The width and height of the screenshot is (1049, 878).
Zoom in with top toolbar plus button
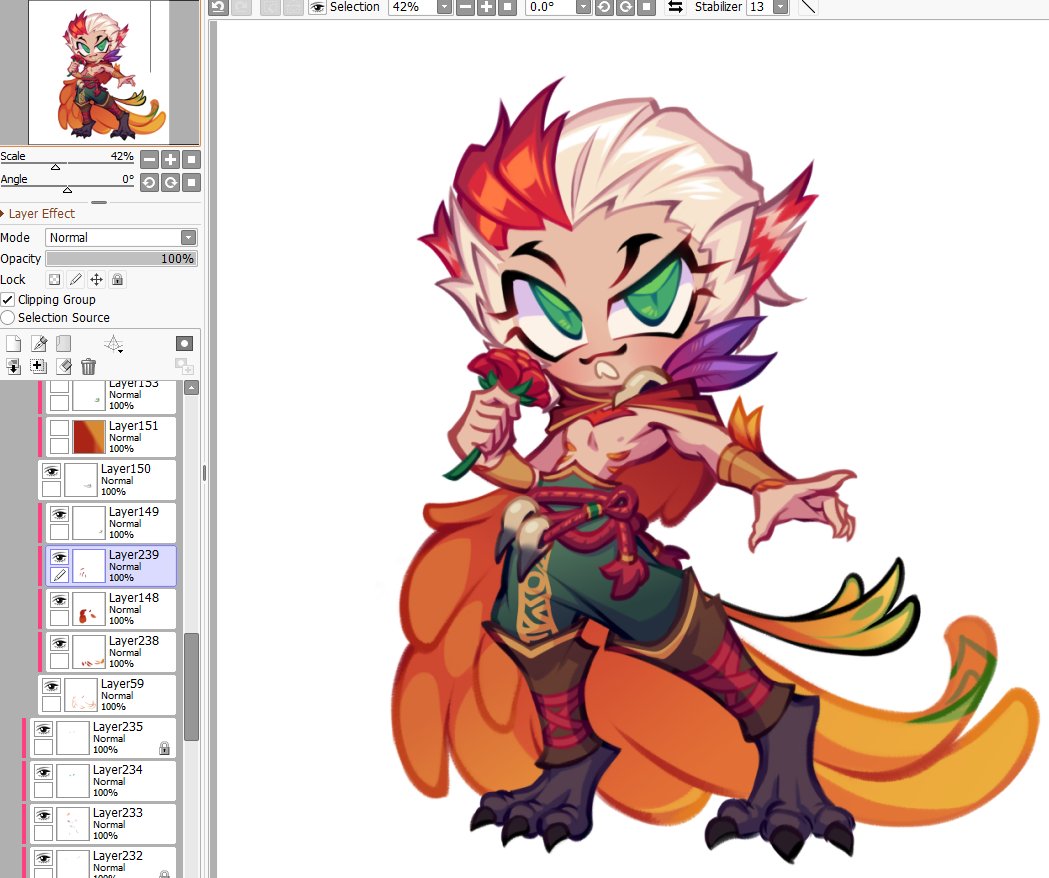pos(486,7)
